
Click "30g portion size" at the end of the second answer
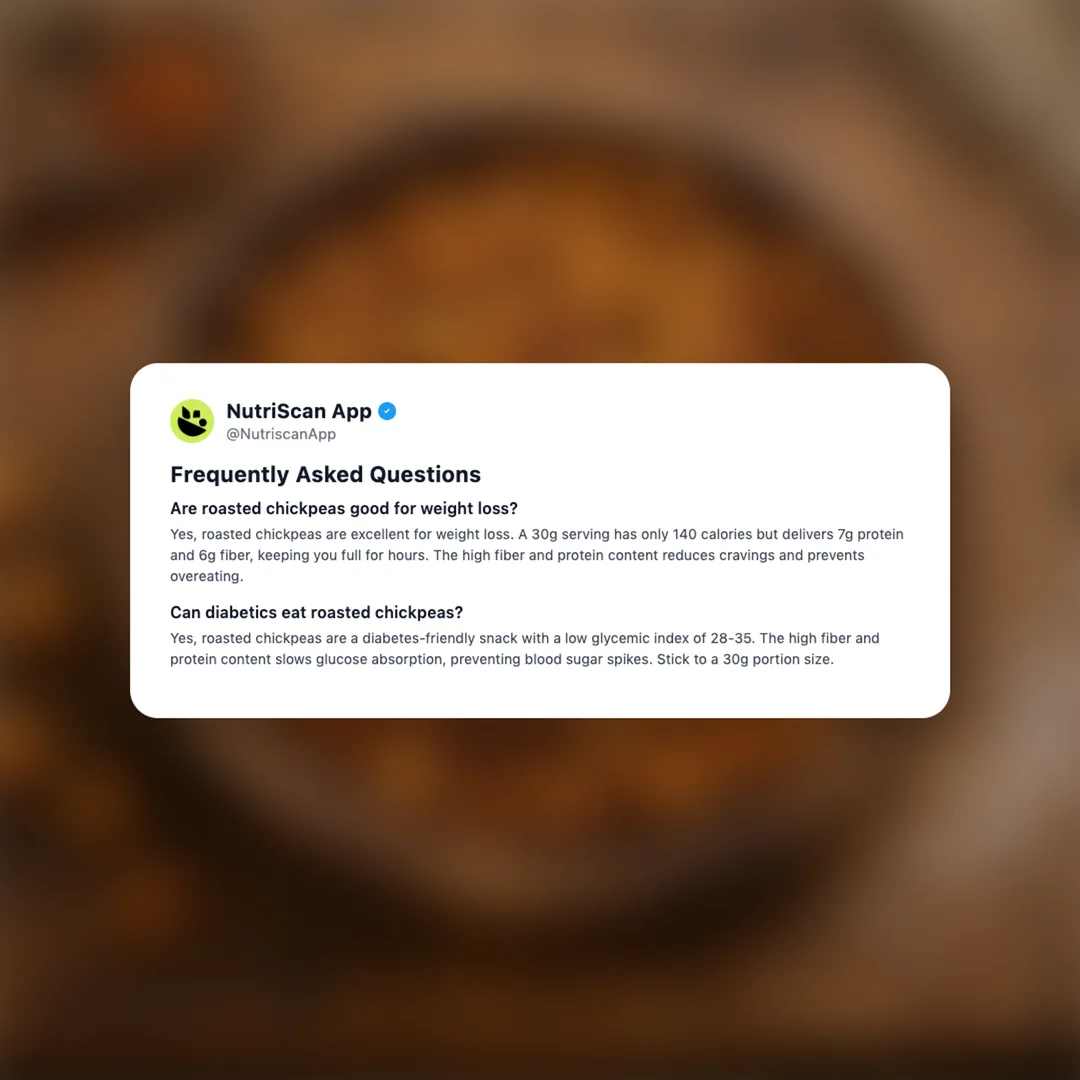click(778, 659)
